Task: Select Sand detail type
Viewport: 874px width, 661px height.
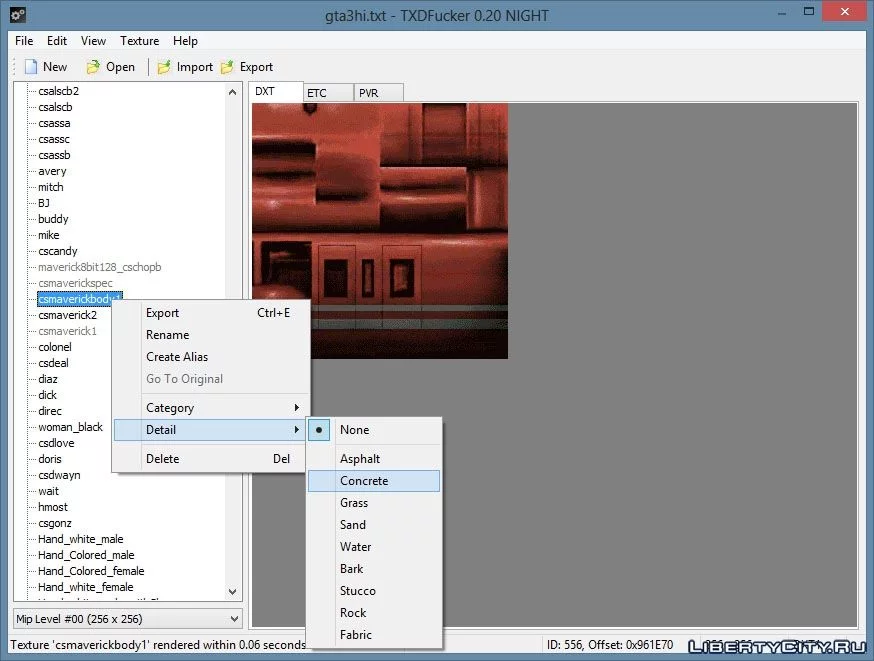Action: tap(374, 524)
